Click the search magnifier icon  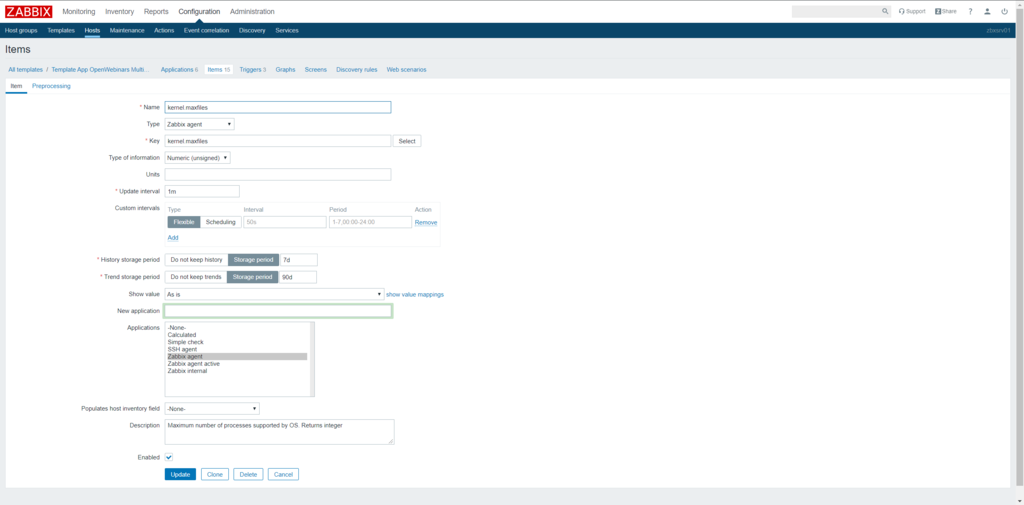point(885,11)
